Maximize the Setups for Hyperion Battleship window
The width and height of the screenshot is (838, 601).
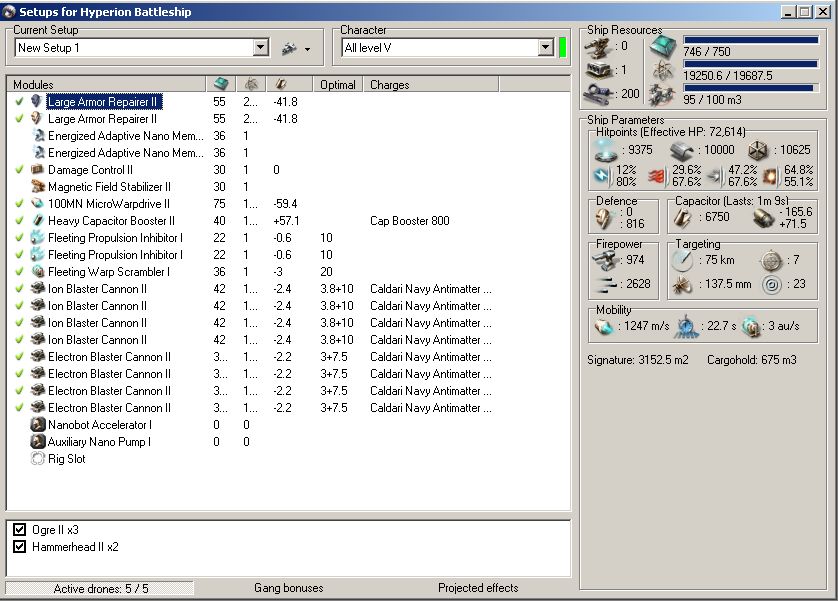tap(805, 11)
